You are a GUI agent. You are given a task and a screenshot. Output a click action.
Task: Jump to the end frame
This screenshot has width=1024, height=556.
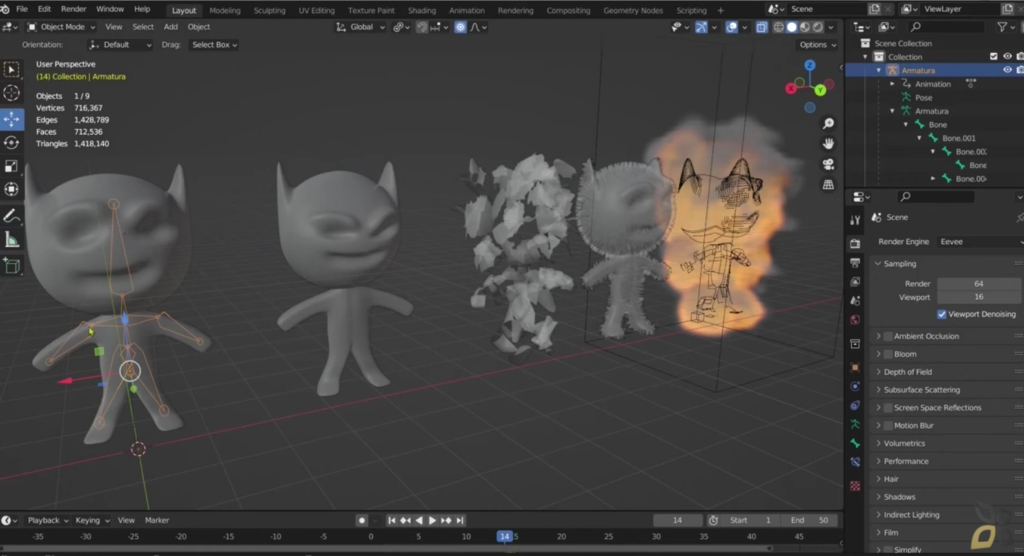460,521
